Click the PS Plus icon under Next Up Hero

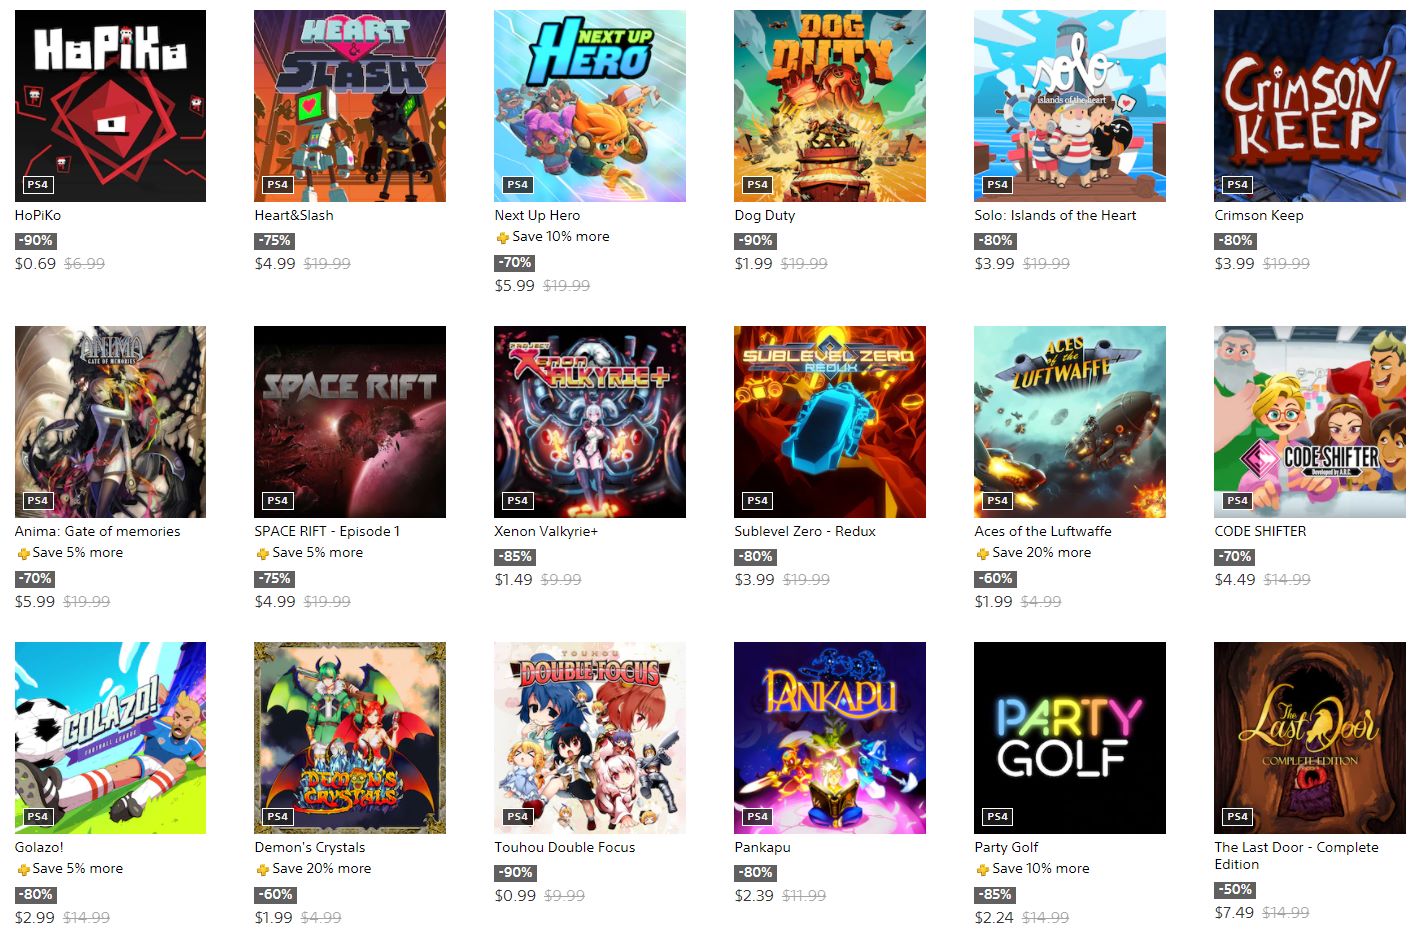coord(502,238)
